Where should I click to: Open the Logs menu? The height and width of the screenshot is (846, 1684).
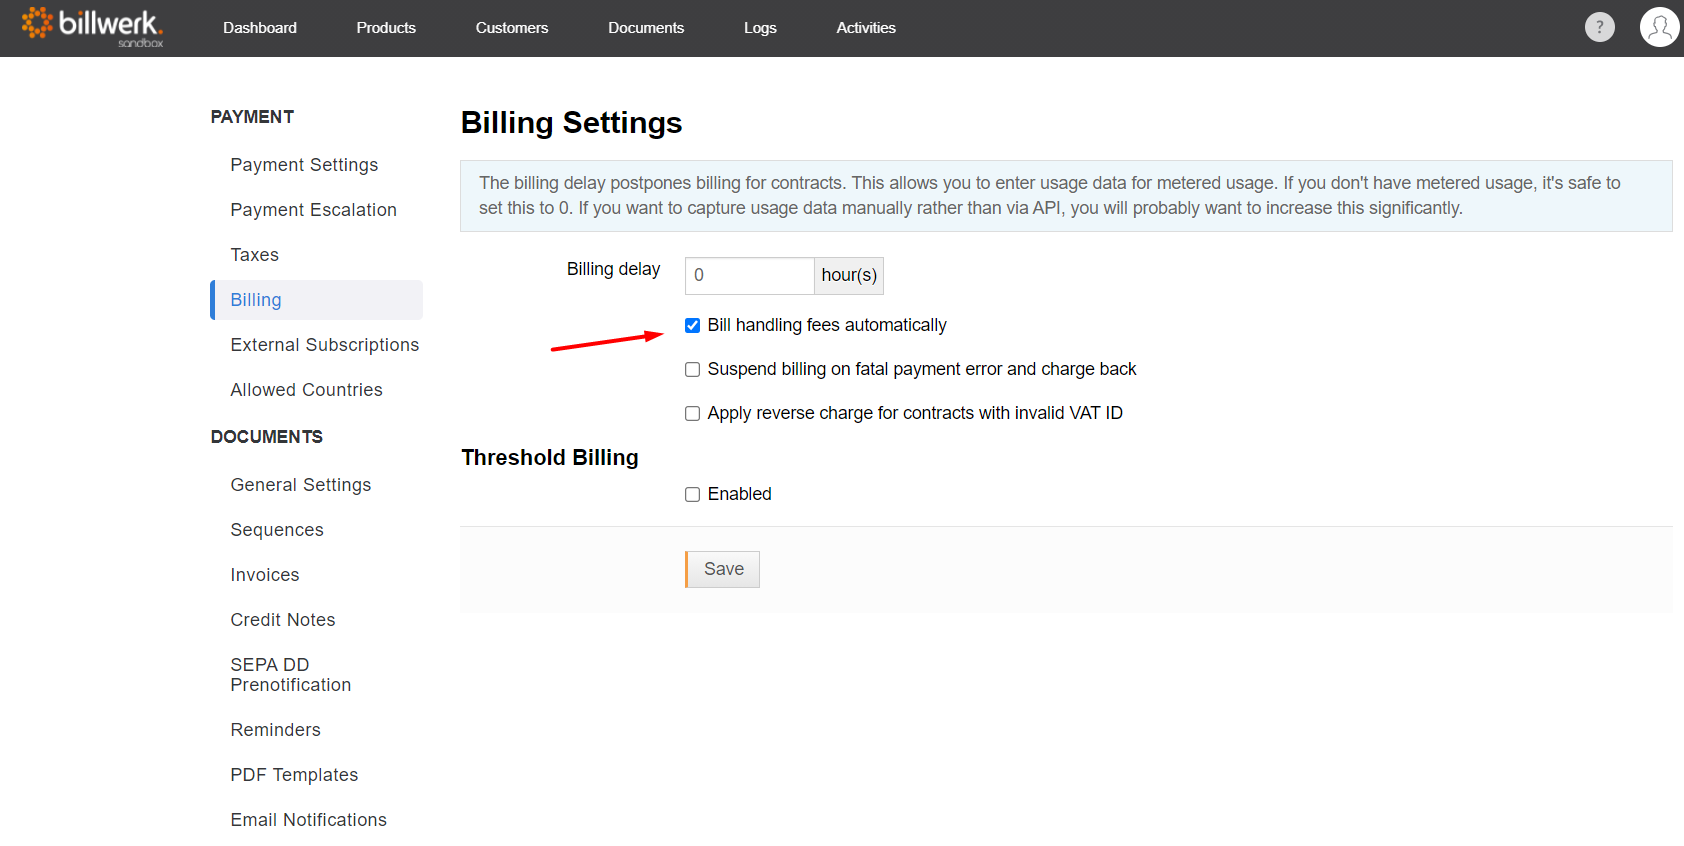760,28
